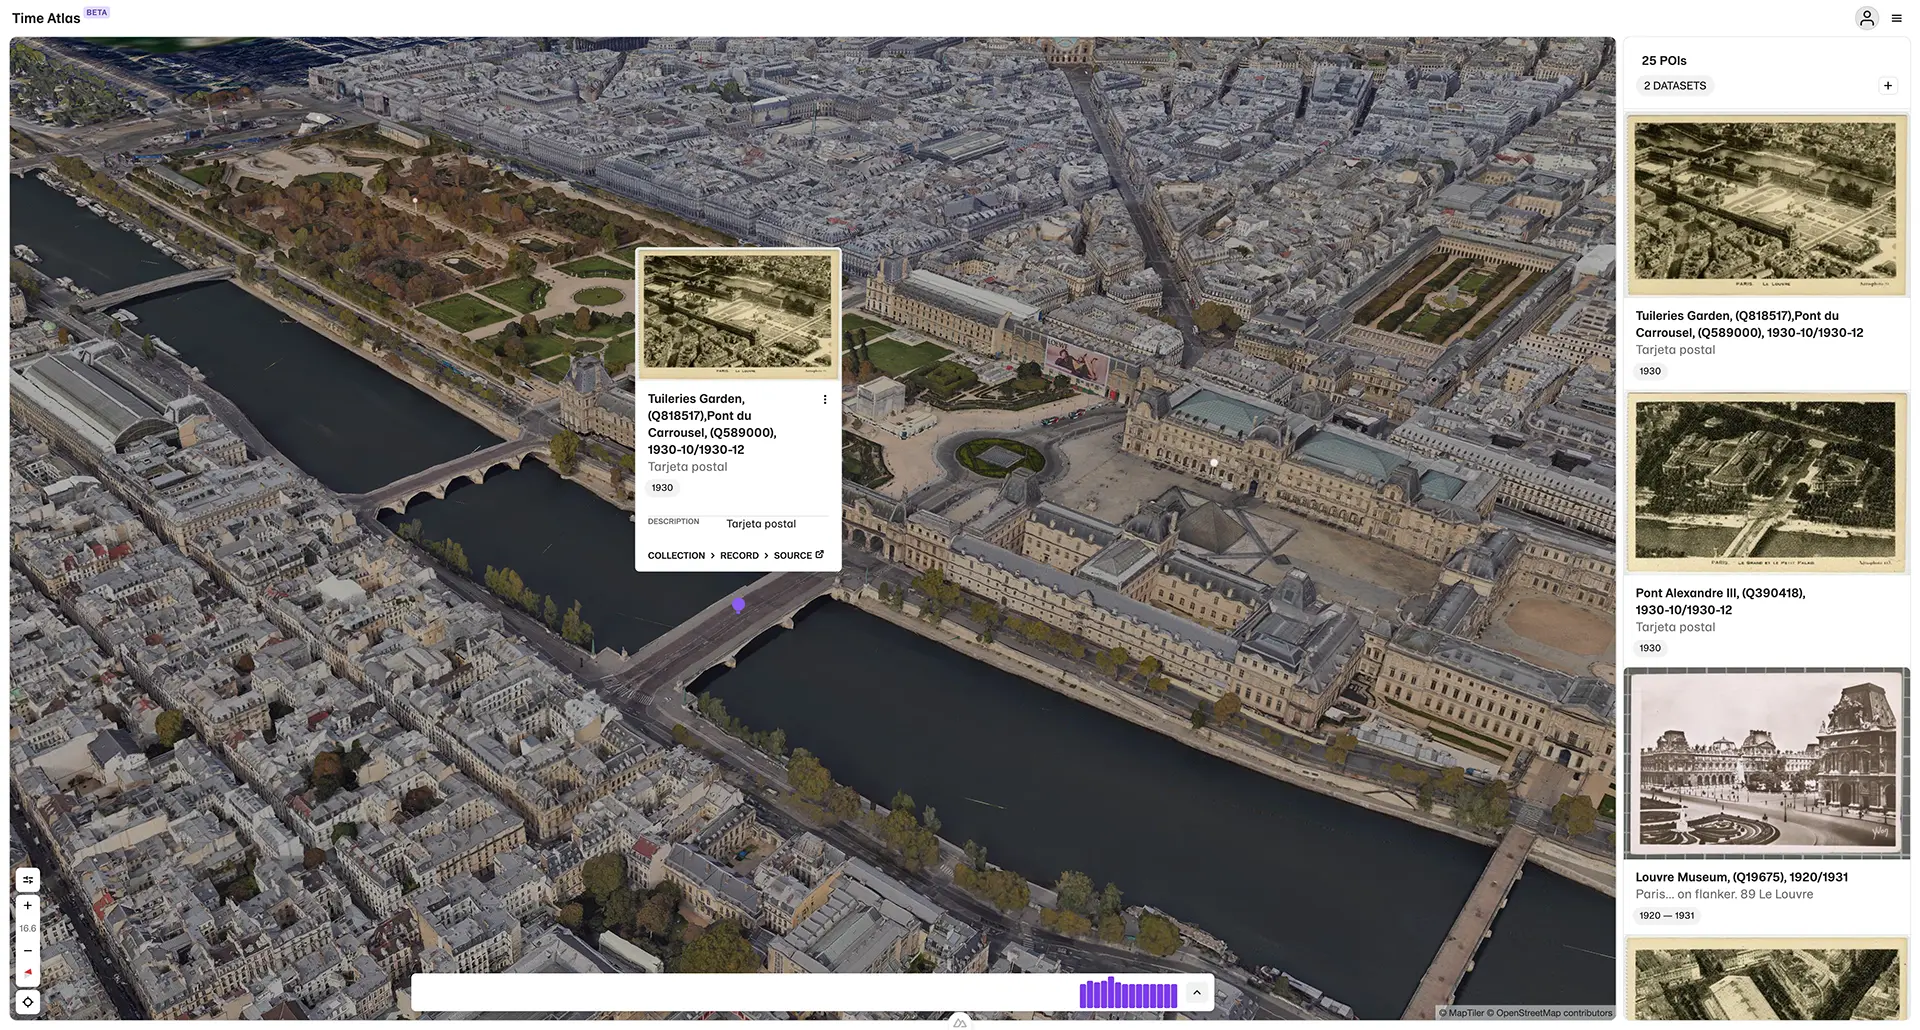The image size is (1920, 1030).
Task: Click the 25 POIs heading
Action: (1664, 61)
